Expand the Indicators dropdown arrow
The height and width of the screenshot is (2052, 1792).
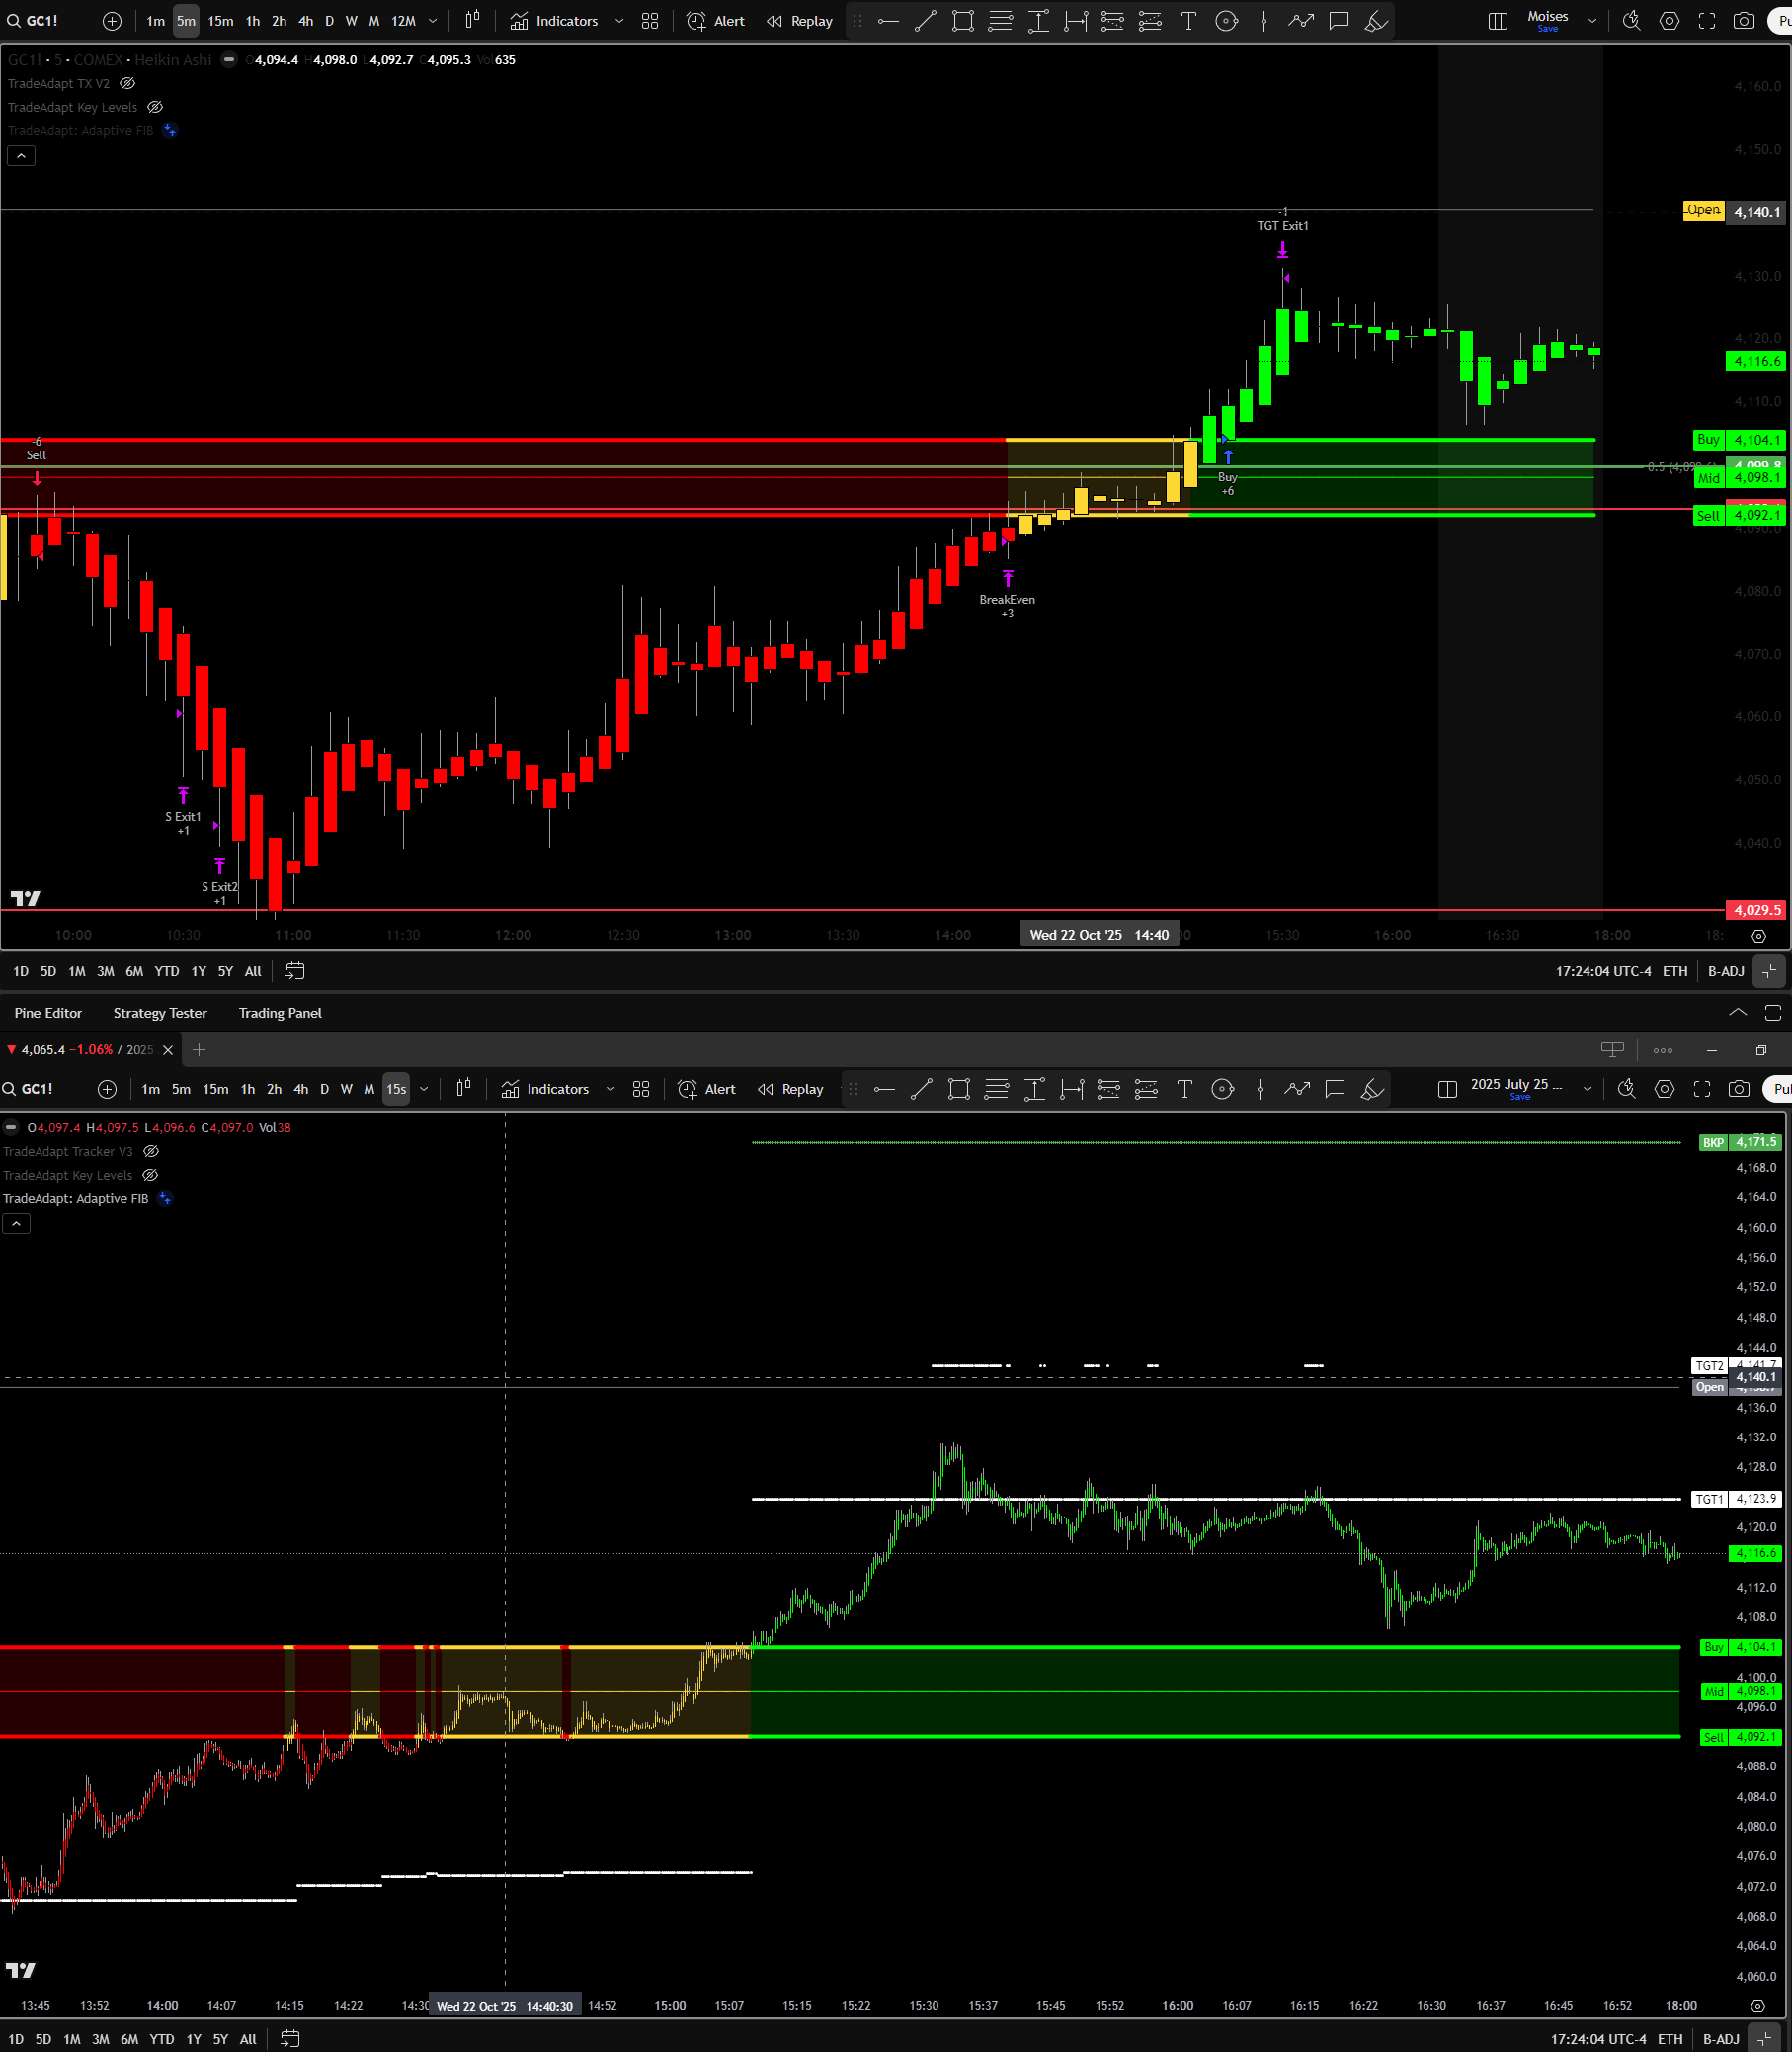tap(618, 20)
